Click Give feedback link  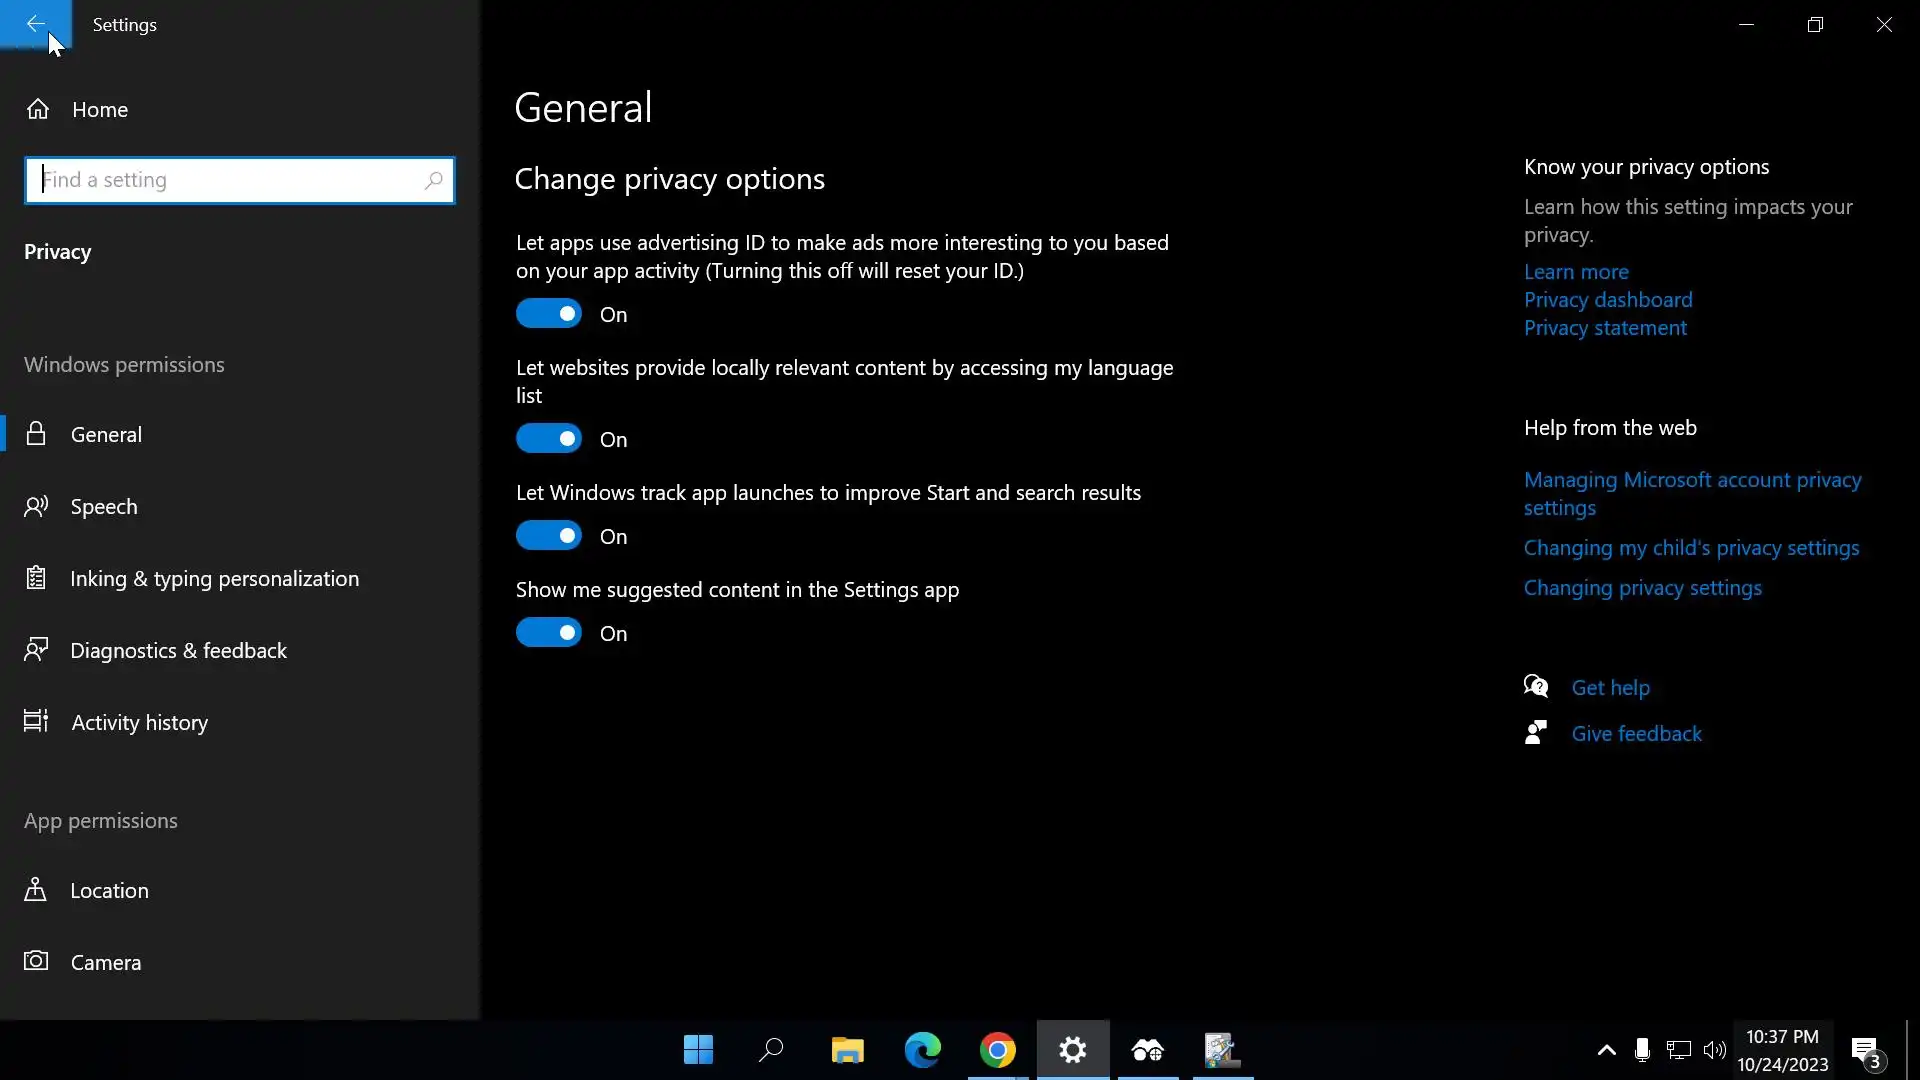1636,734
